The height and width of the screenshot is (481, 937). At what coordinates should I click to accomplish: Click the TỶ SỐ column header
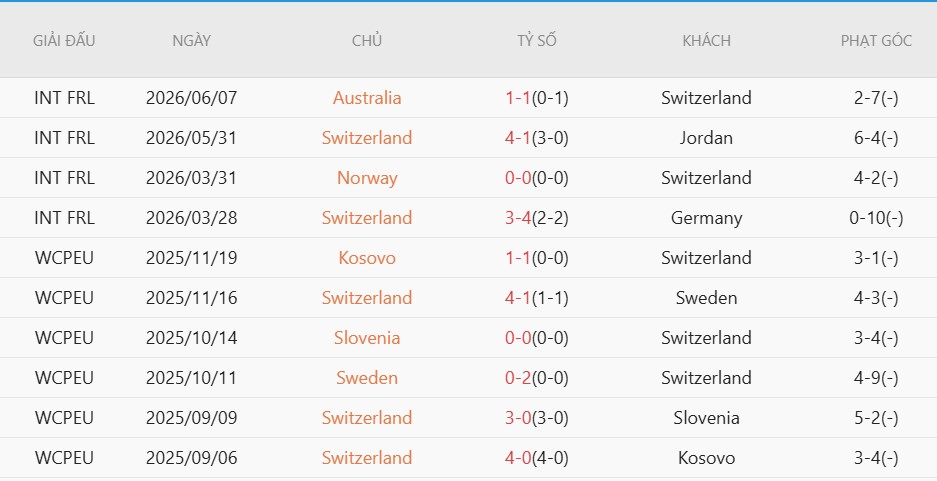[x=537, y=40]
